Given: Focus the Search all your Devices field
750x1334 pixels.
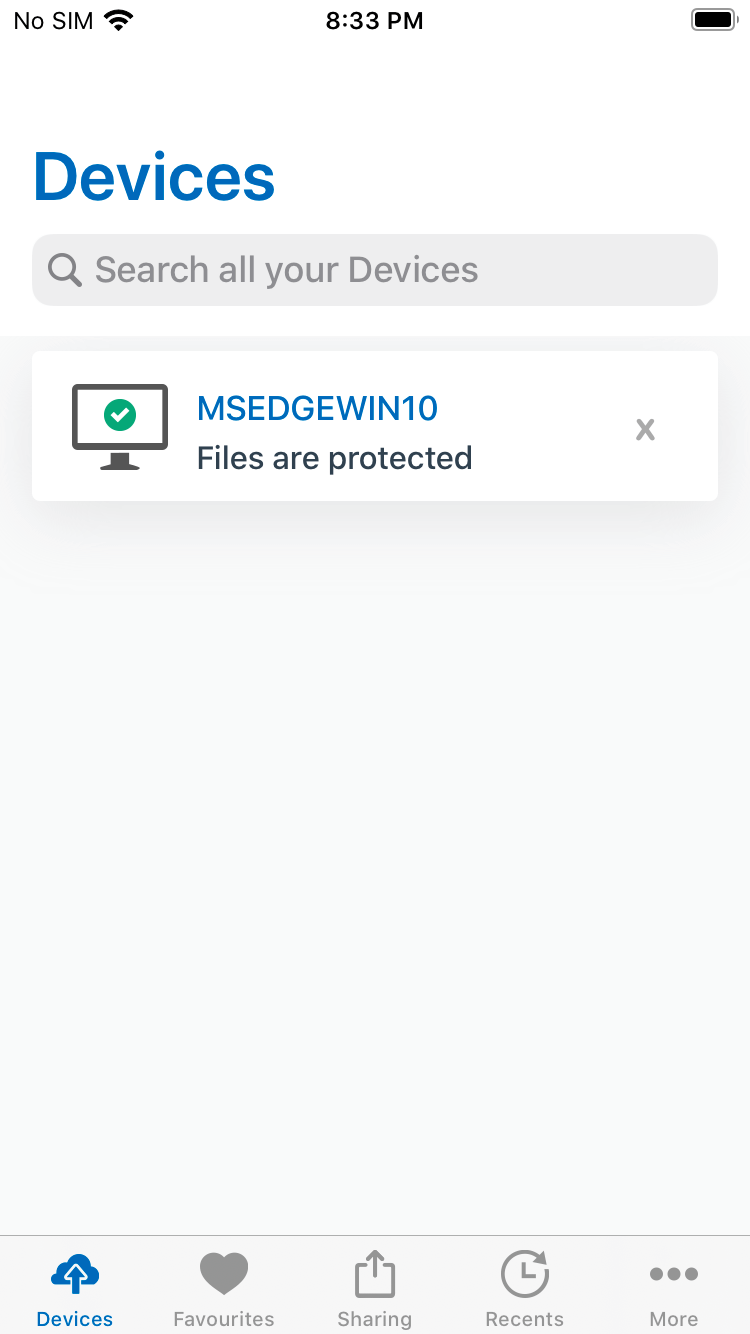Looking at the screenshot, I should [x=375, y=270].
